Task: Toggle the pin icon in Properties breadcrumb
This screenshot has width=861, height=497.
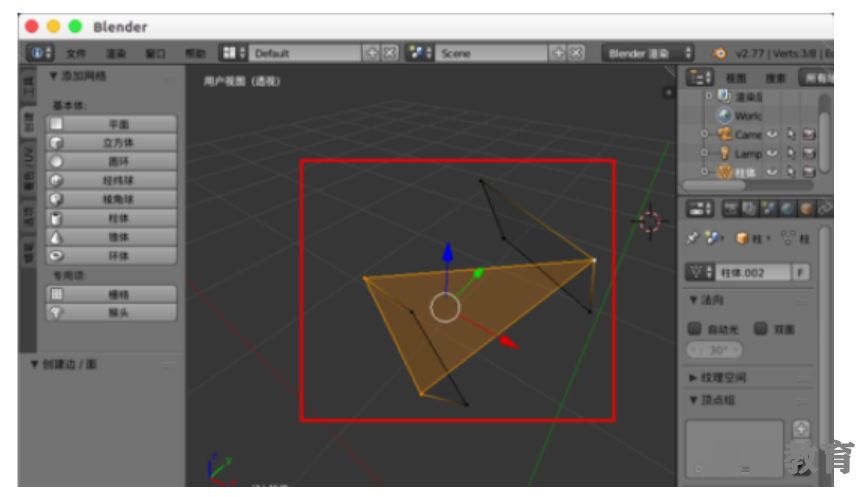Action: tap(692, 238)
